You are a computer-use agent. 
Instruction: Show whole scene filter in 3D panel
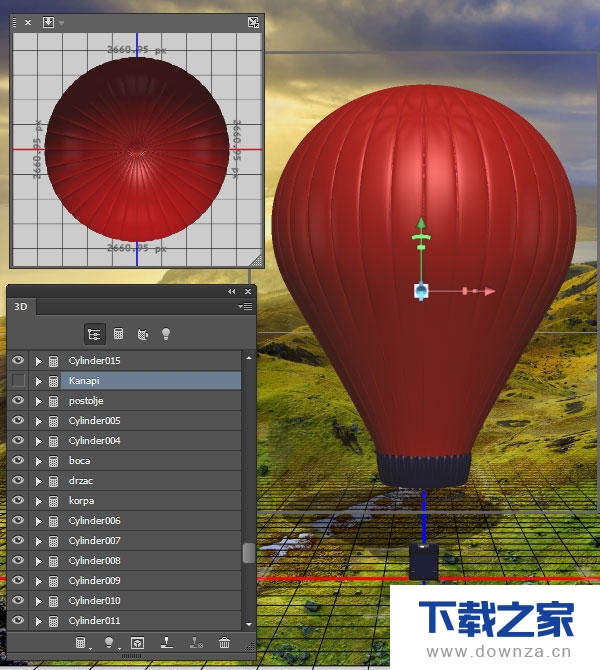[x=94, y=334]
